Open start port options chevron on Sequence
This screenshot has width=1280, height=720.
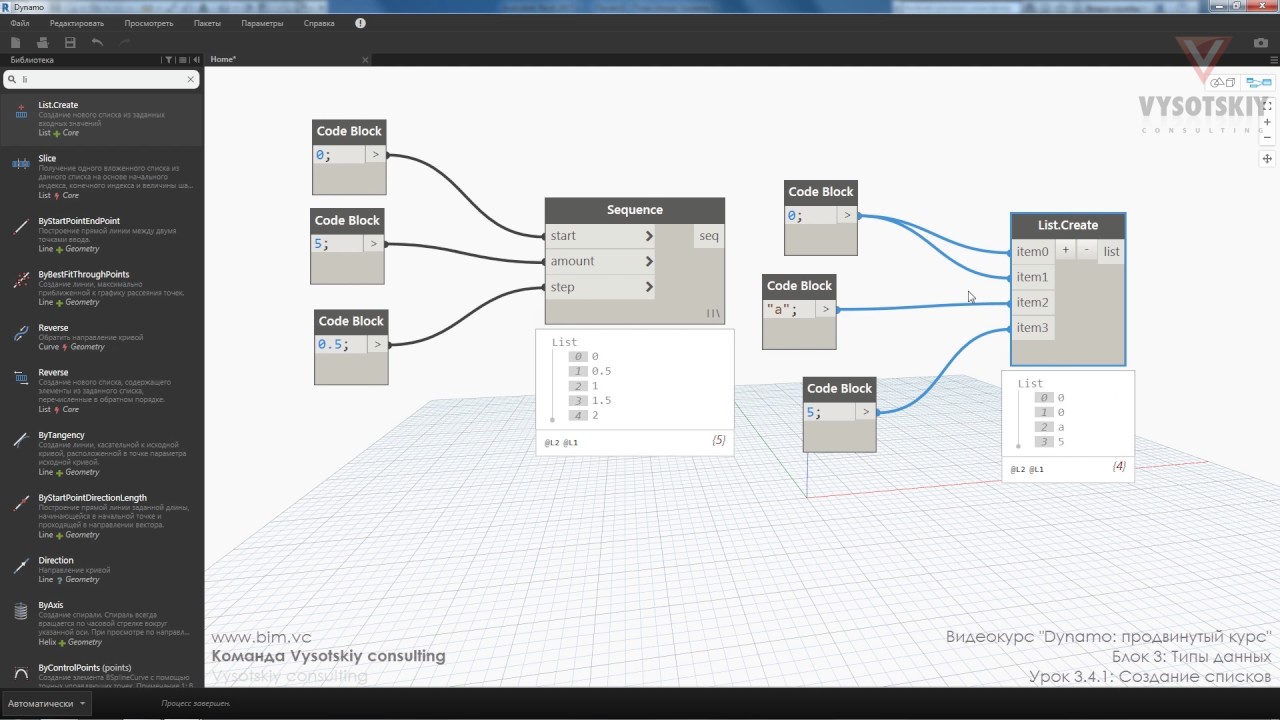click(x=649, y=236)
